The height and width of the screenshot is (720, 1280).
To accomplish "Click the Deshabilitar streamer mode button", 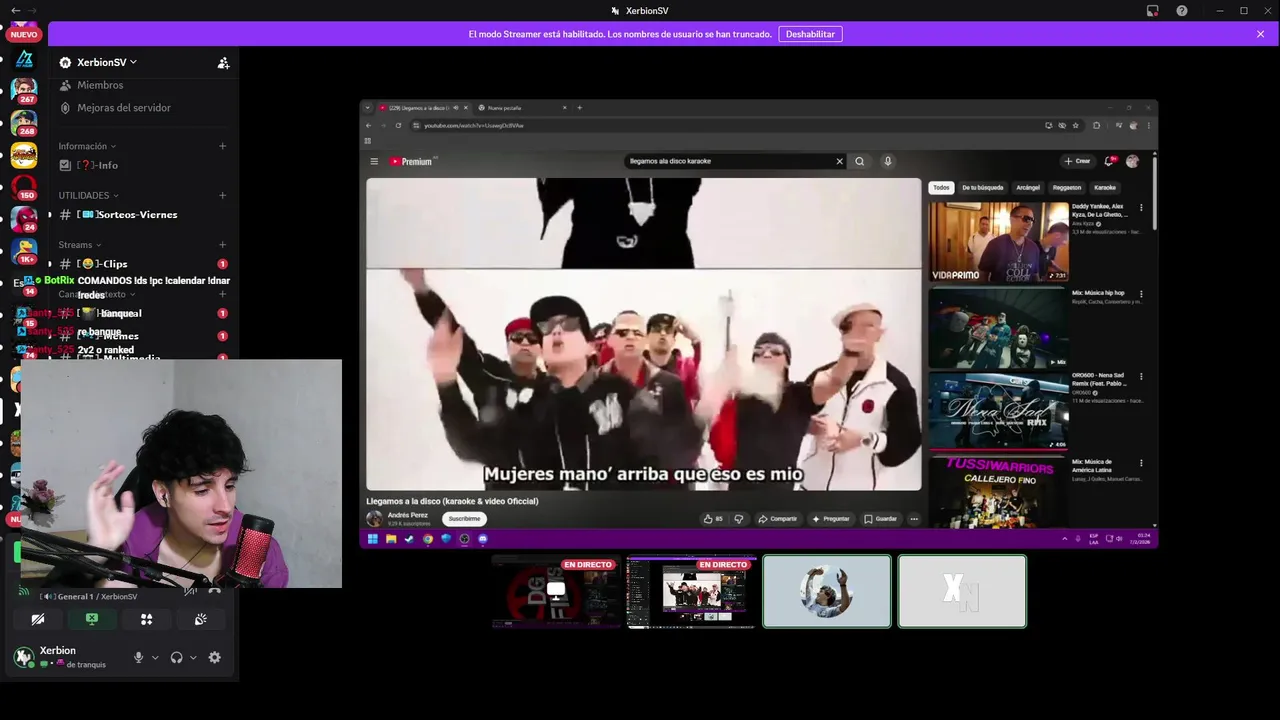I will pos(810,34).
